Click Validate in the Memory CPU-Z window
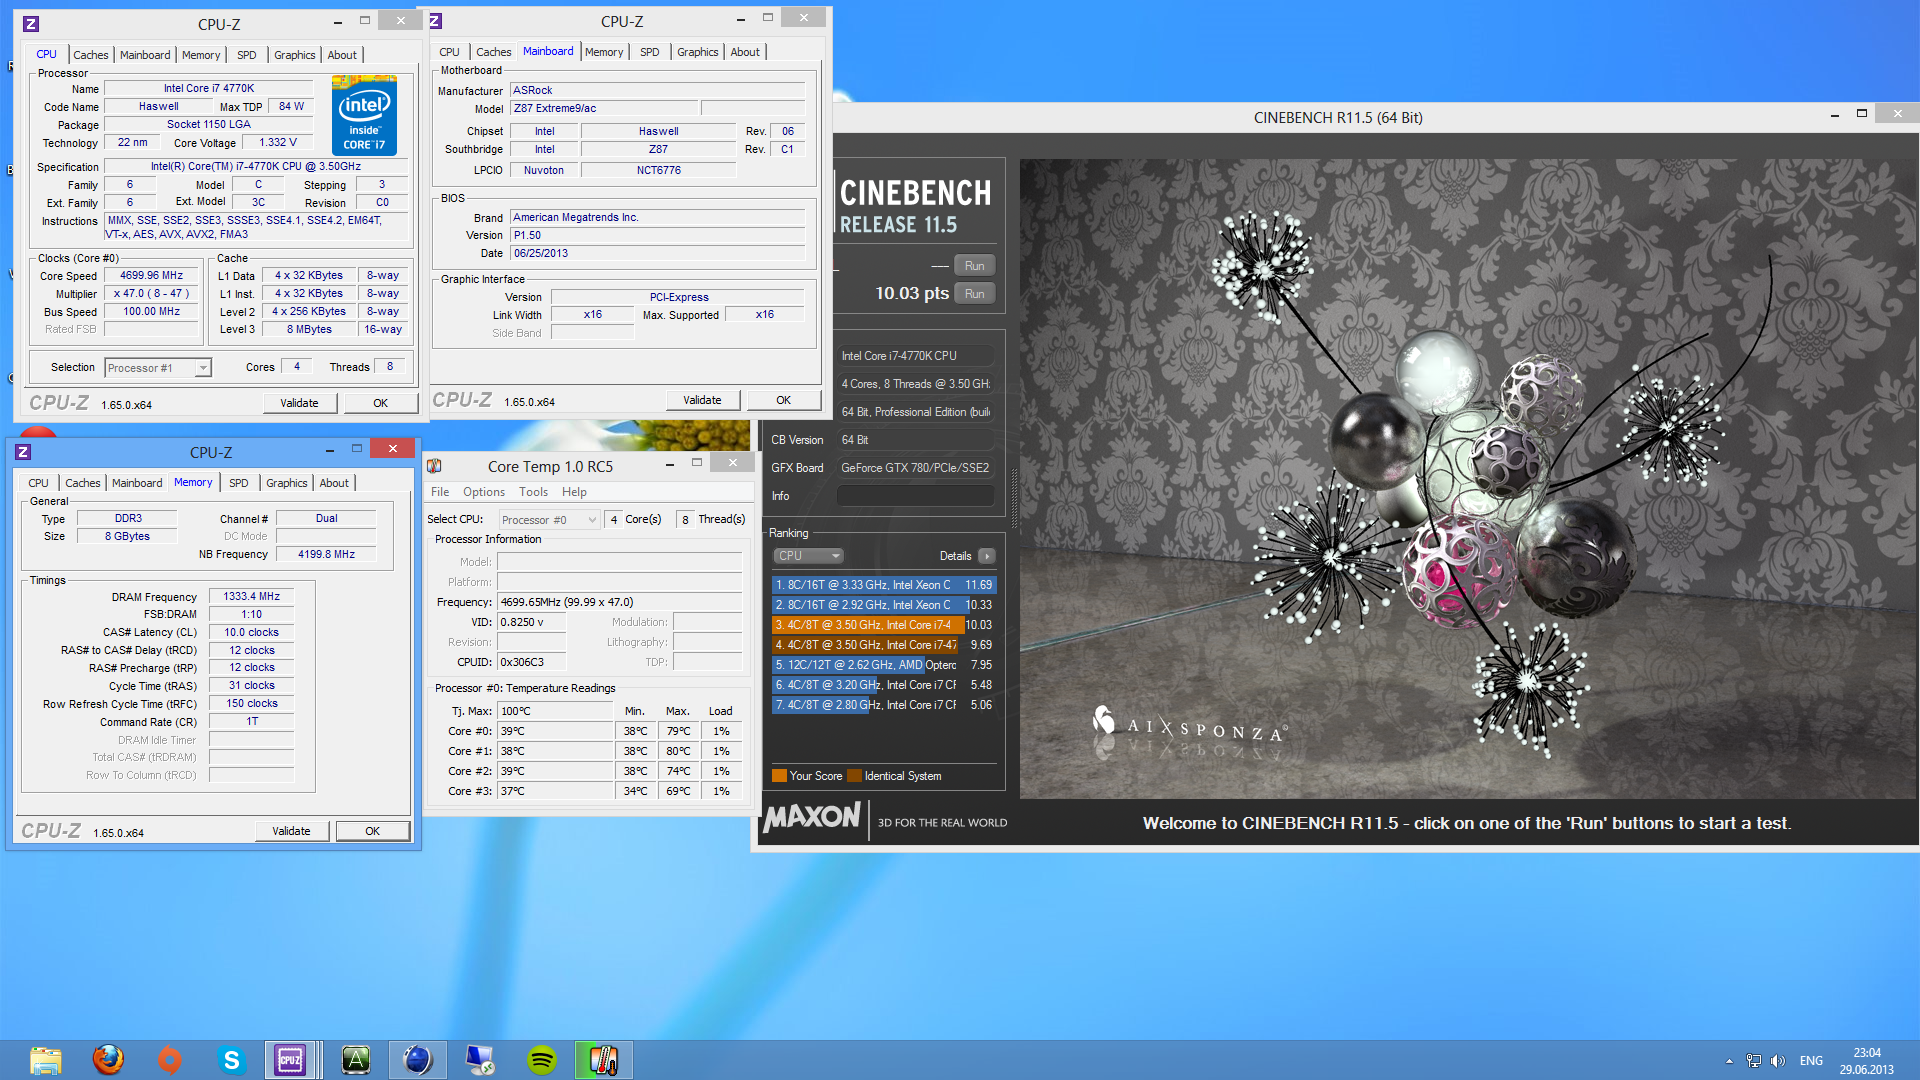Screen dimensions: 1920x1080 point(291,831)
